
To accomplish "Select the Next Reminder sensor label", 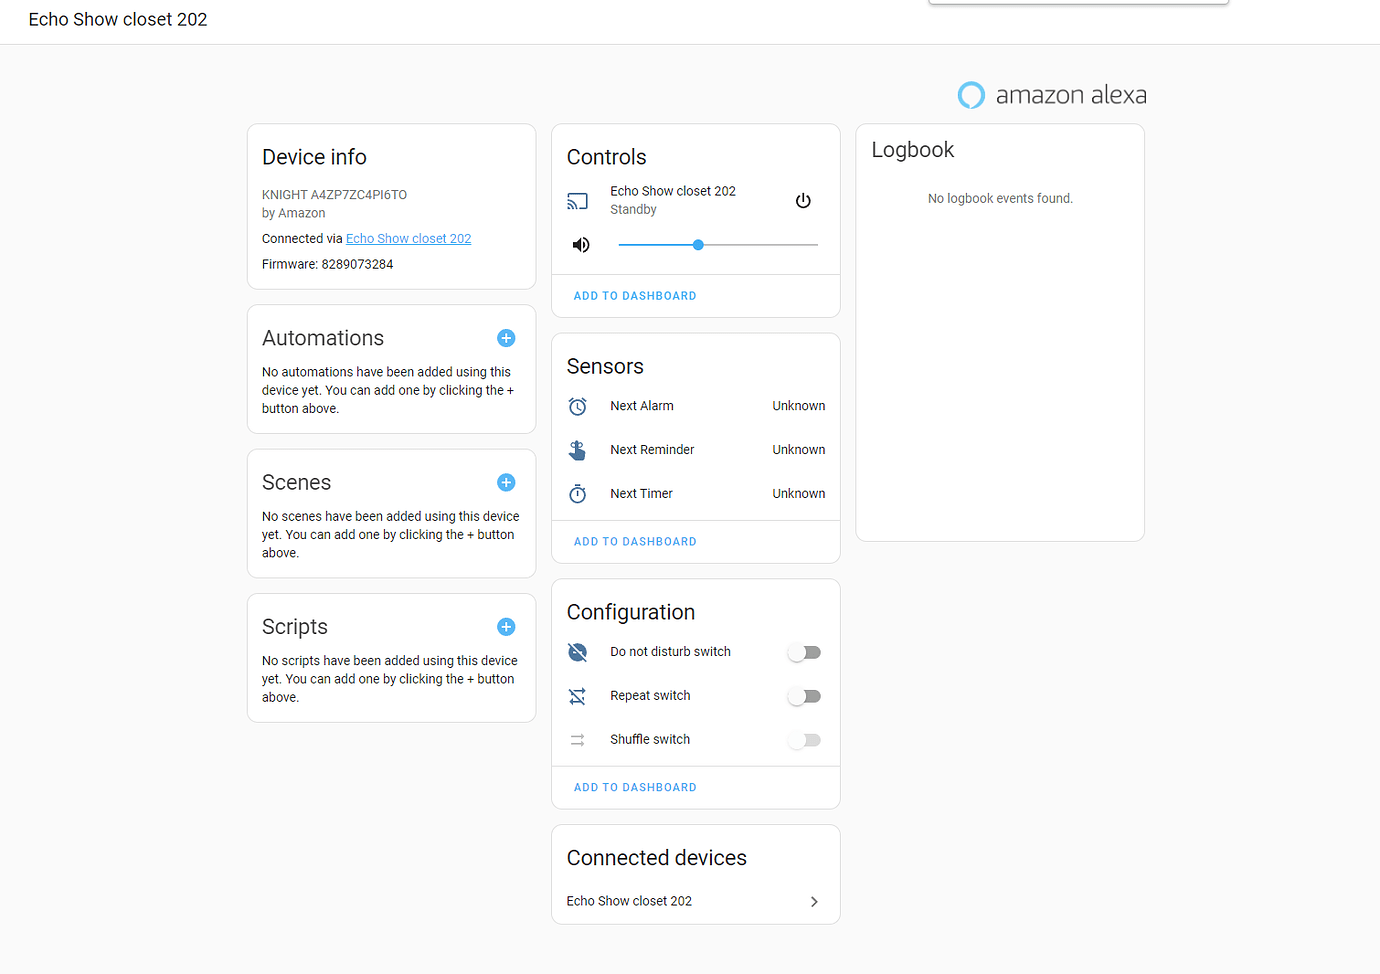I will [652, 450].
